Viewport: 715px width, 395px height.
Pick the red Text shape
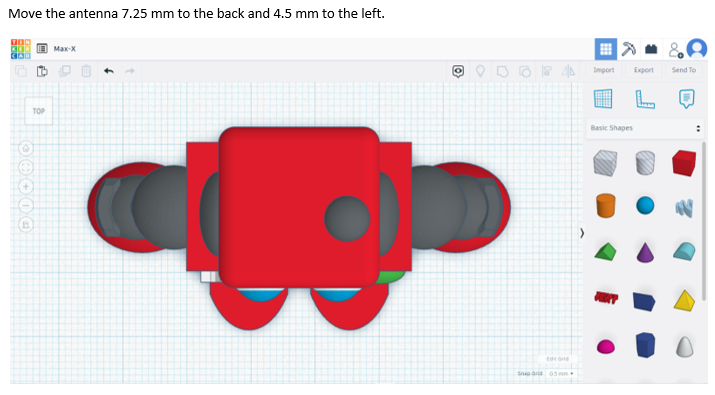[606, 298]
